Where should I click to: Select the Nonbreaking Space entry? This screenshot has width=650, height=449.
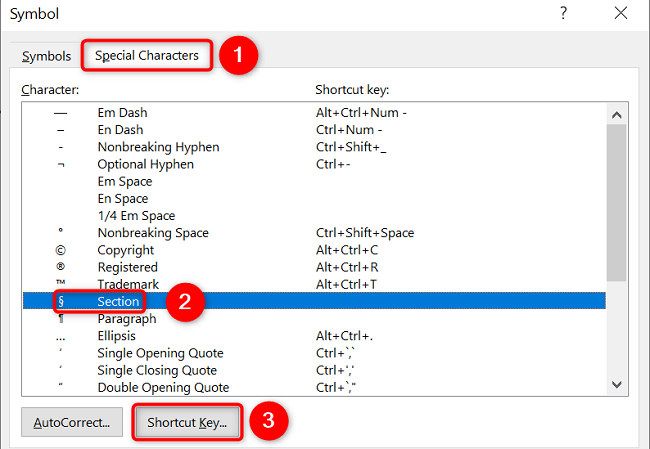153,233
